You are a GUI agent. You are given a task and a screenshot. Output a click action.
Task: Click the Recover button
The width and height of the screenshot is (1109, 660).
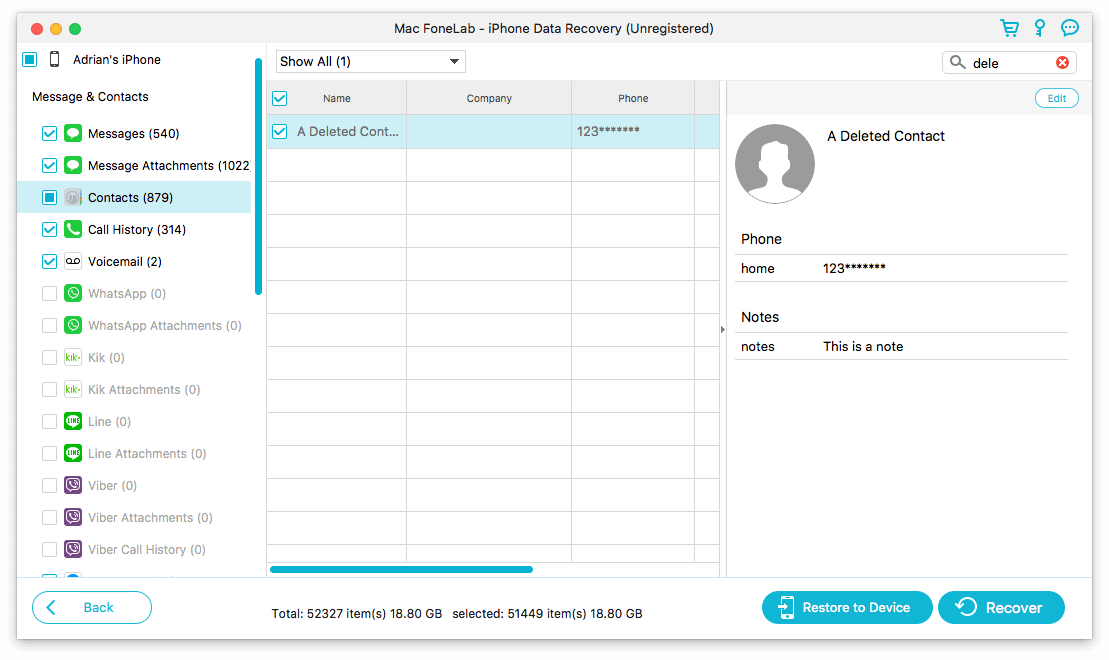[x=1001, y=607]
